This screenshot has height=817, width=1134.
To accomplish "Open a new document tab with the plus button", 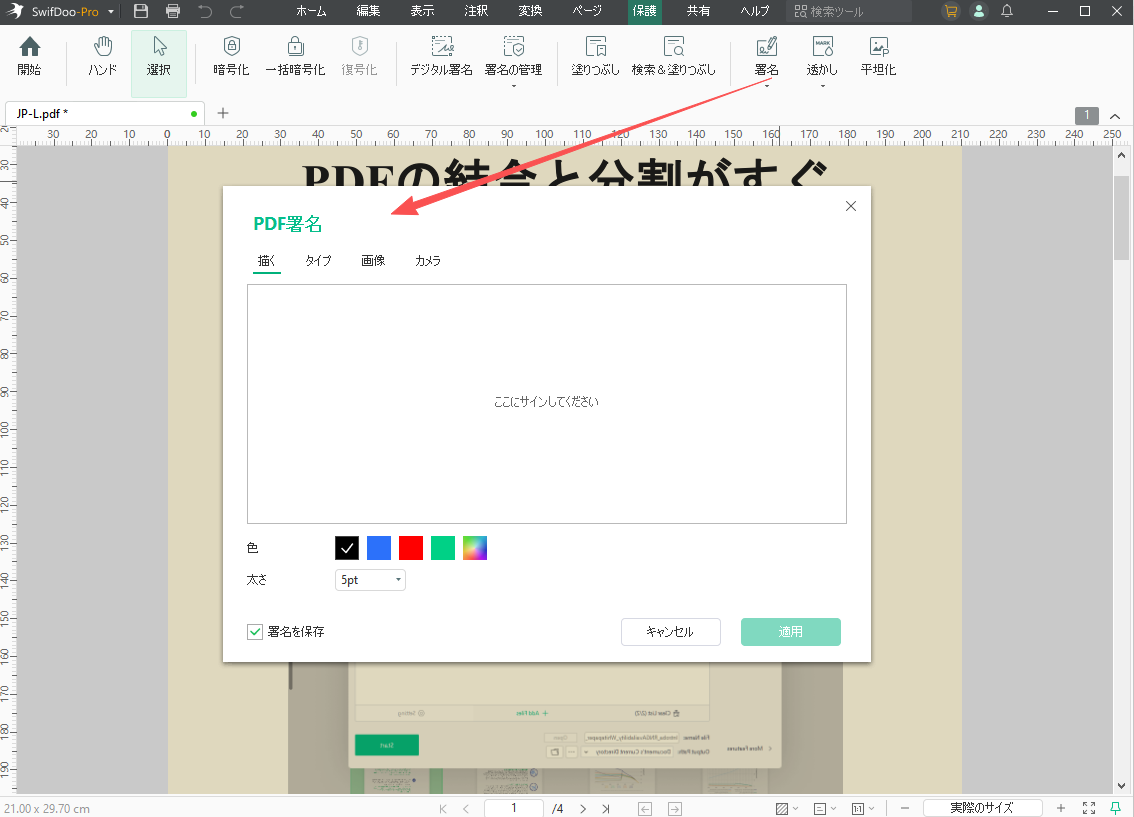I will [222, 113].
